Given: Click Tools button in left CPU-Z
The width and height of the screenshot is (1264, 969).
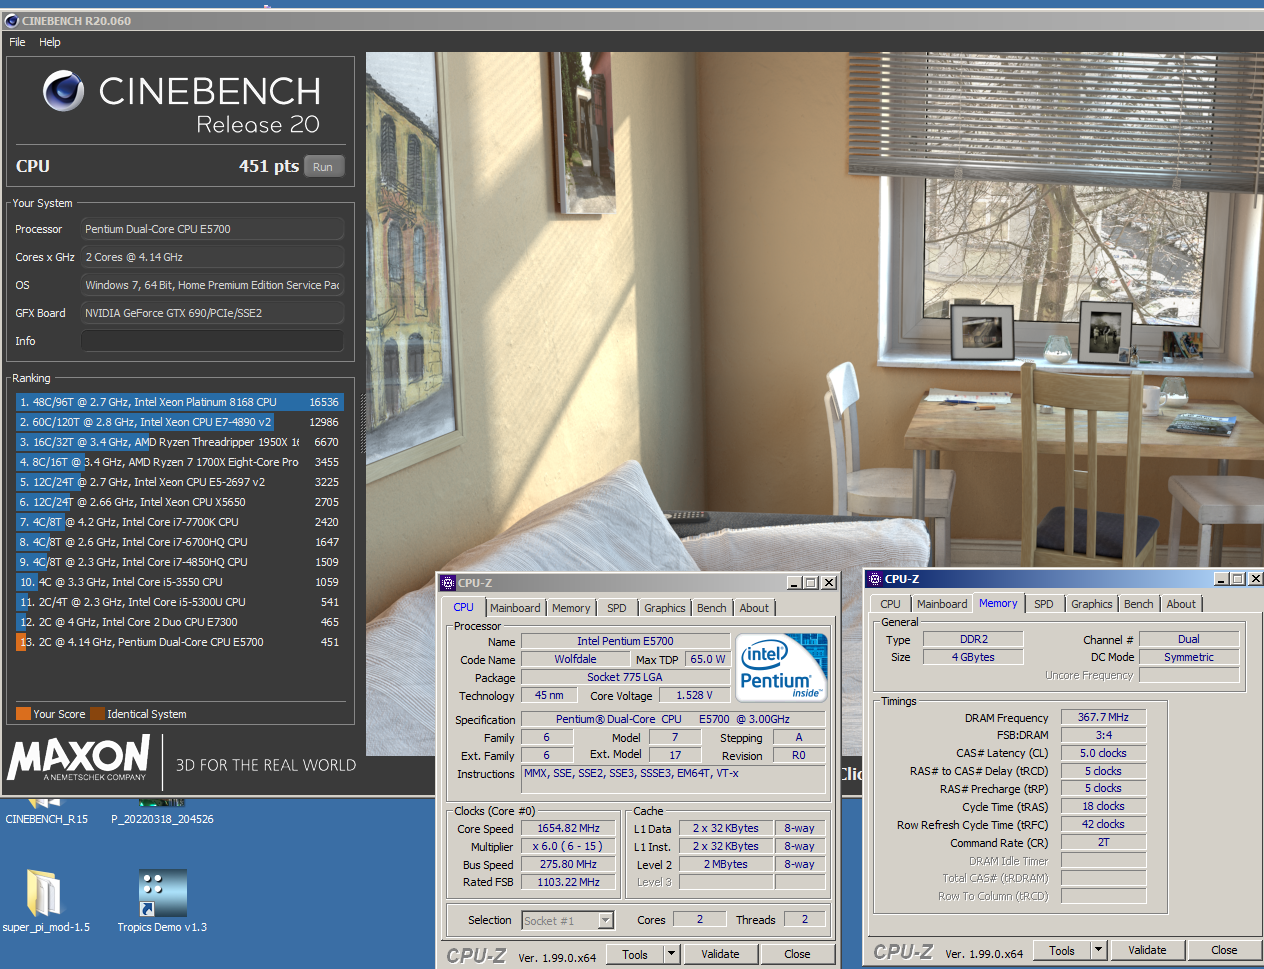Looking at the screenshot, I should [x=635, y=954].
